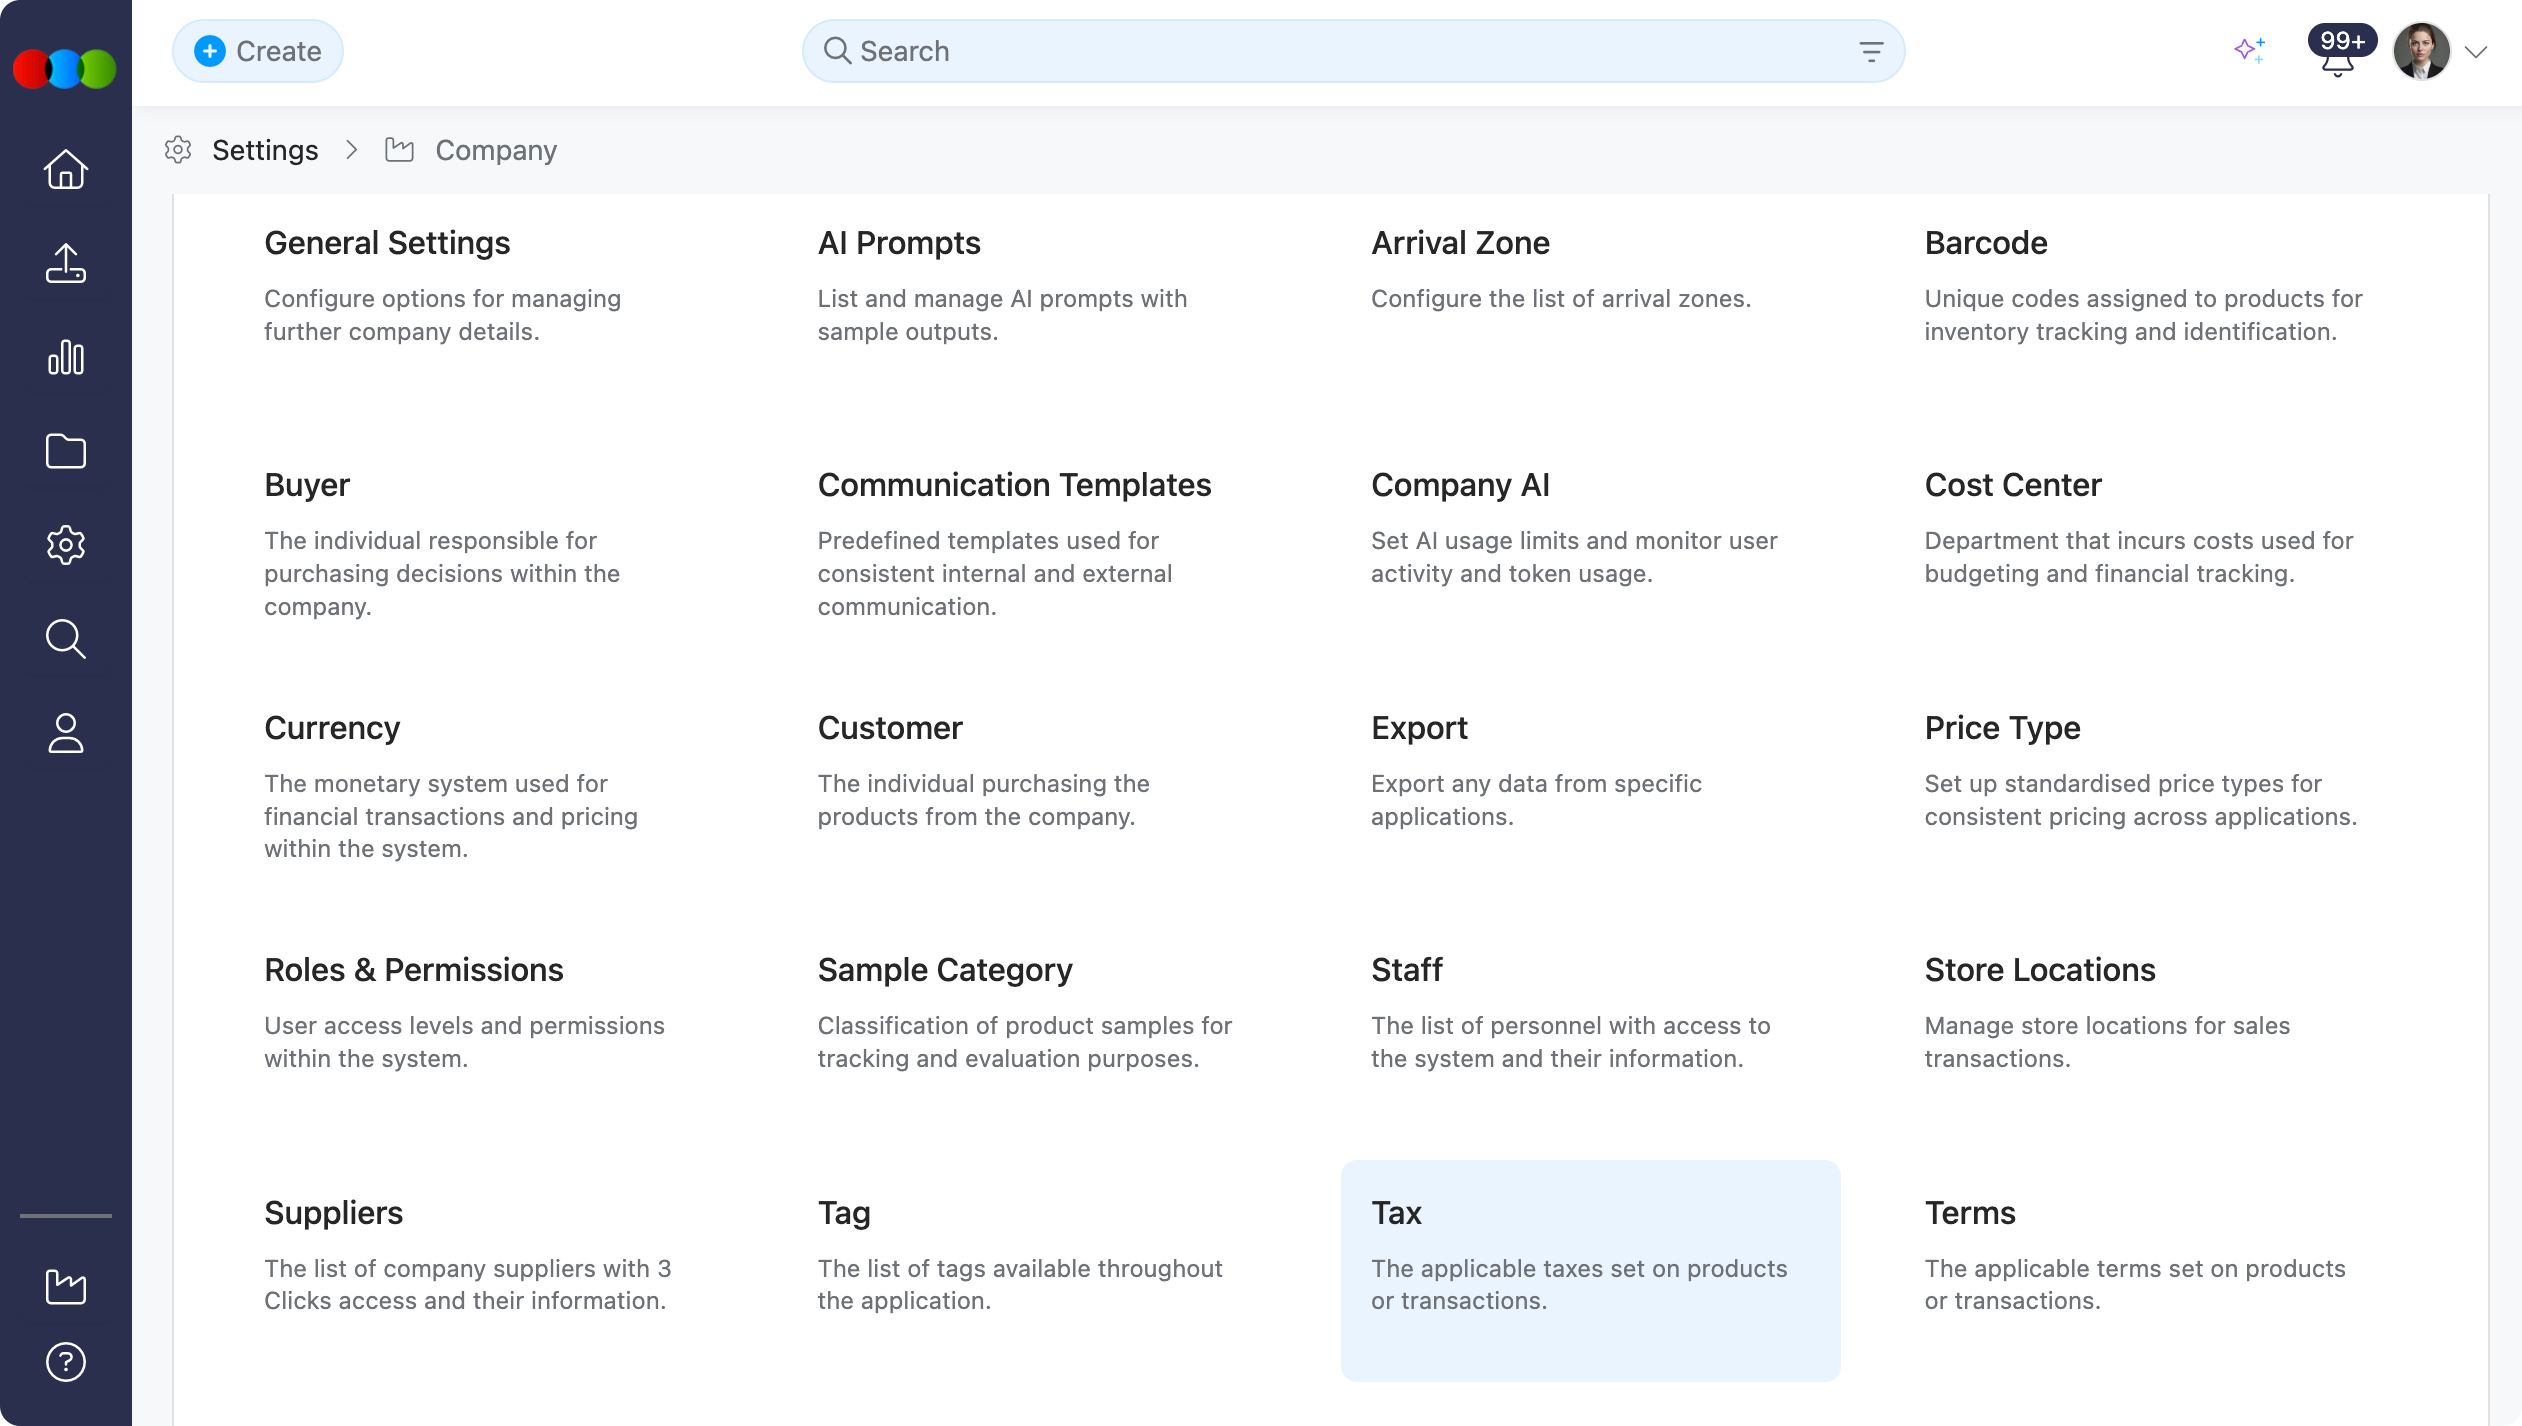Click the user avatar picture
This screenshot has width=2522, height=1426.
2420,51
